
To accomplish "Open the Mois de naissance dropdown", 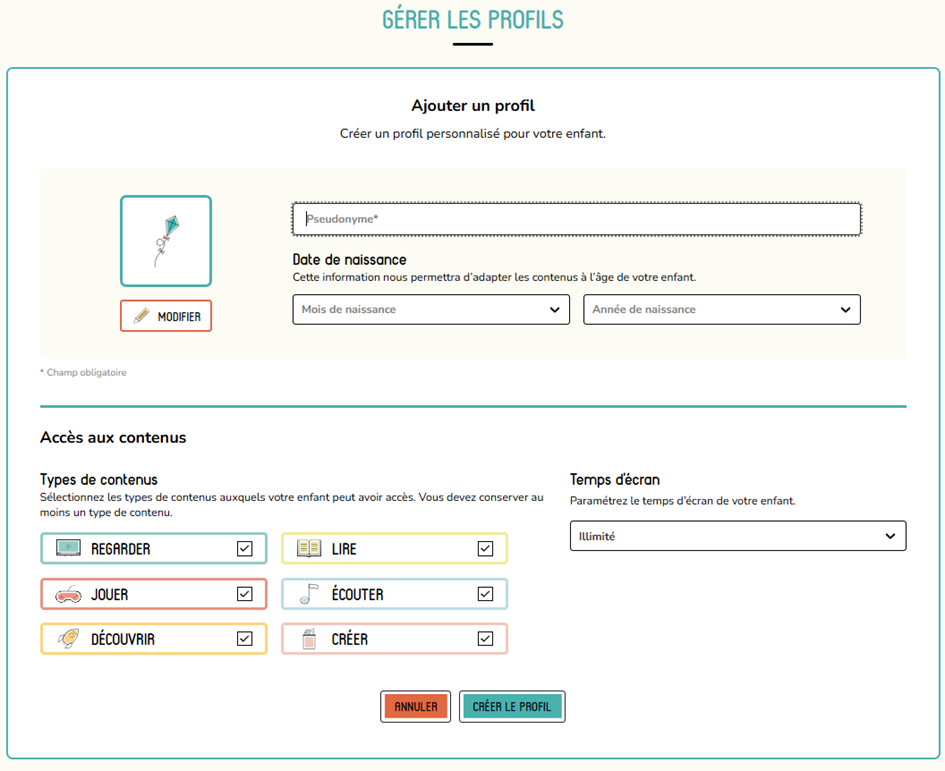I will [x=431, y=309].
